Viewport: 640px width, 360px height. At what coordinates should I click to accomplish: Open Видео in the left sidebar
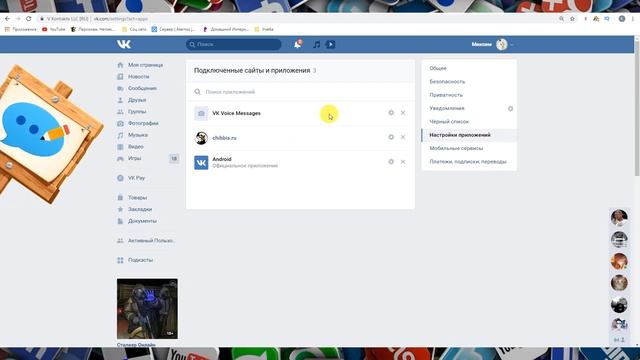coord(136,147)
